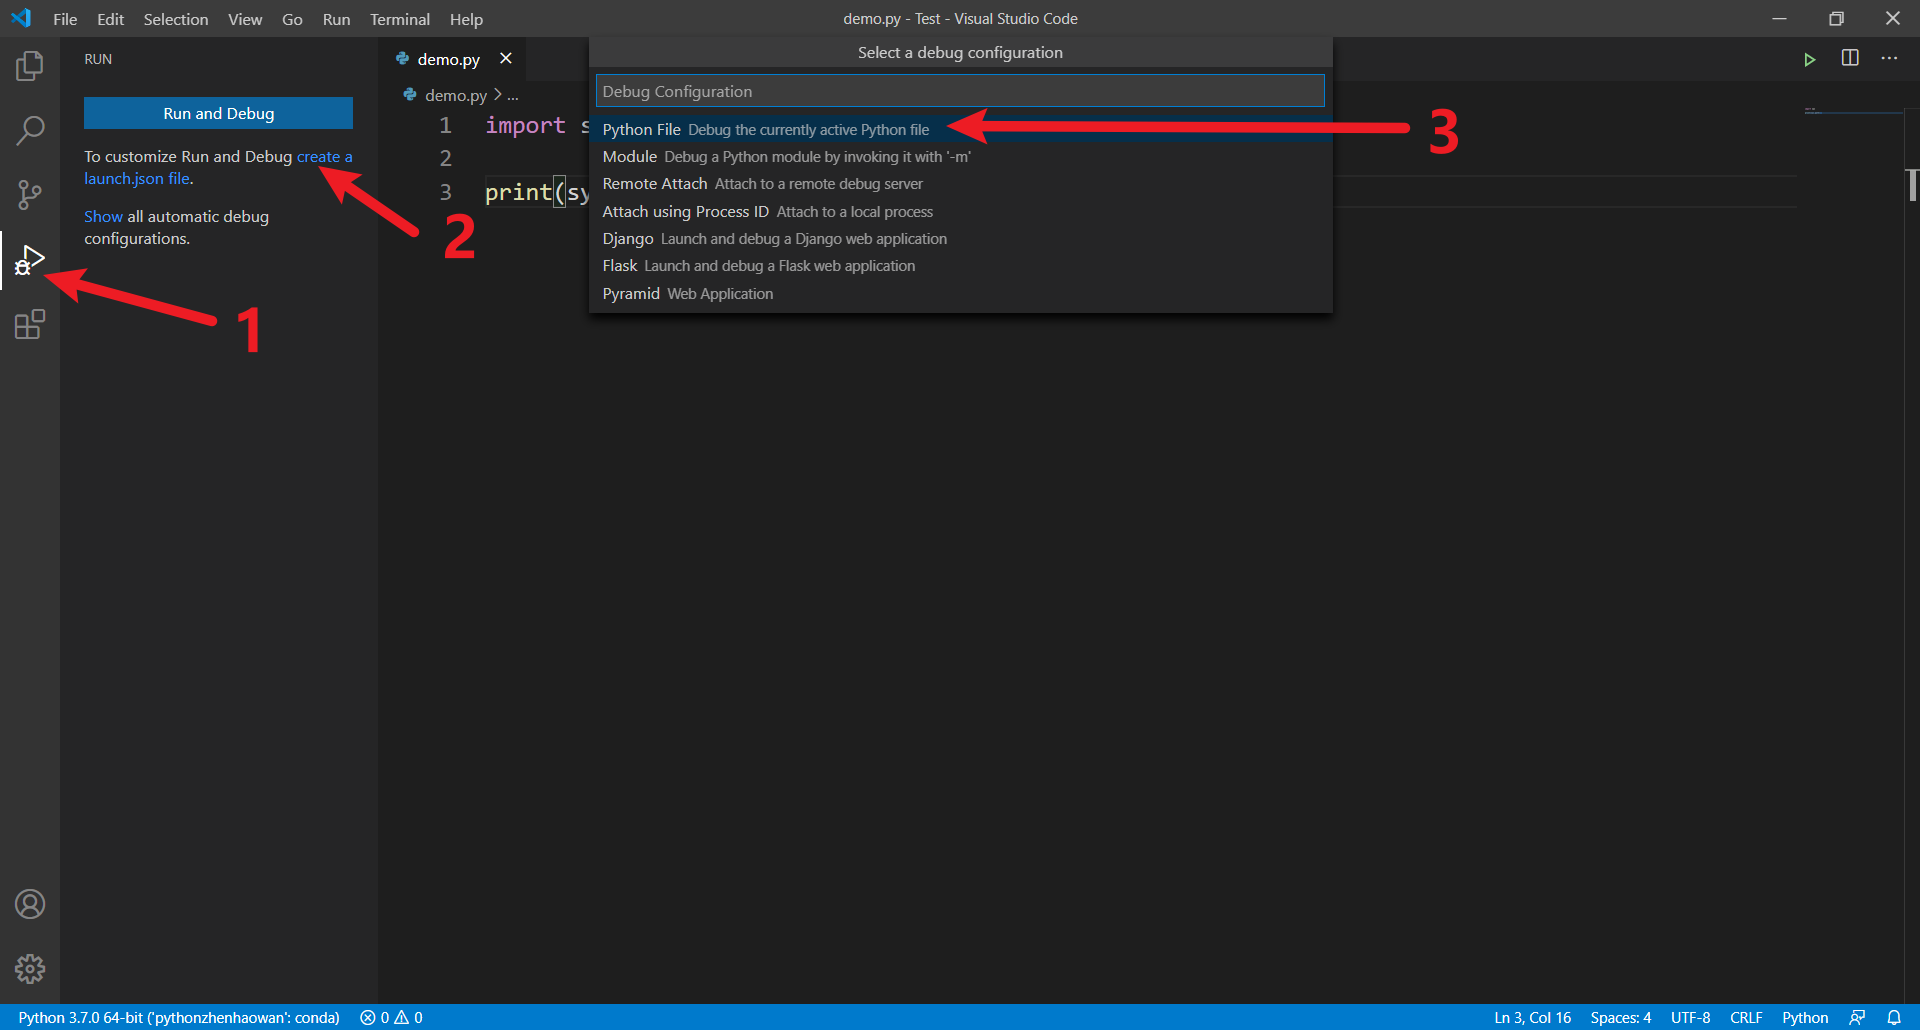Expand breadcrumb ellipsis next to demo.py

[513, 95]
